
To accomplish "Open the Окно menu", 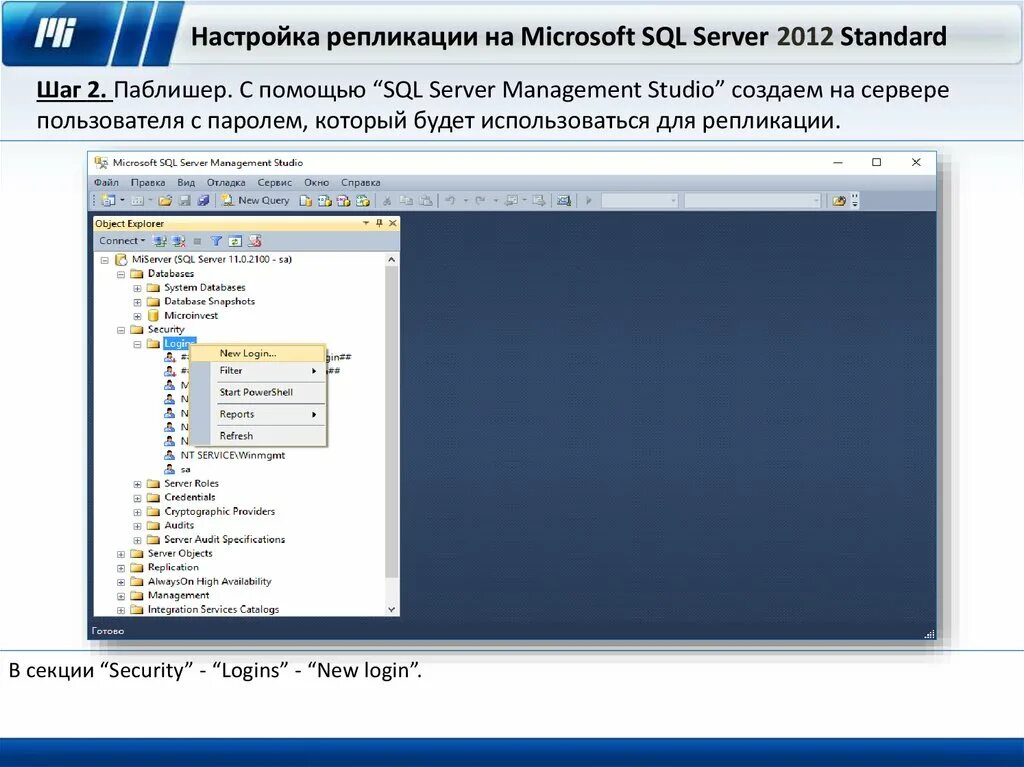I will [x=317, y=182].
